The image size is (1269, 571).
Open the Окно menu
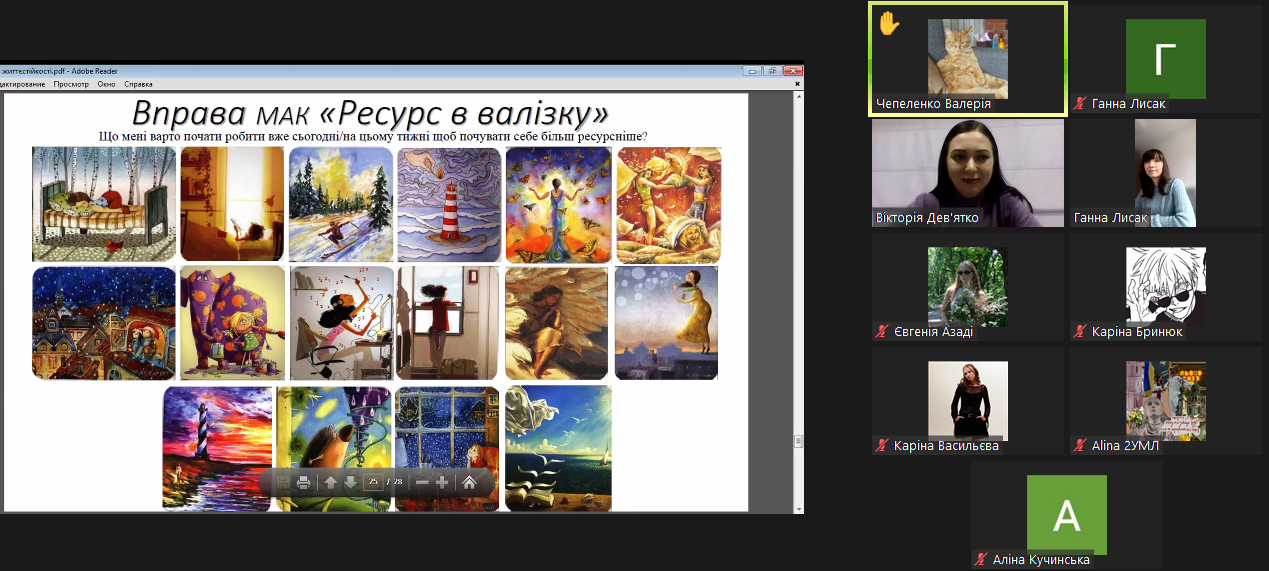[106, 85]
